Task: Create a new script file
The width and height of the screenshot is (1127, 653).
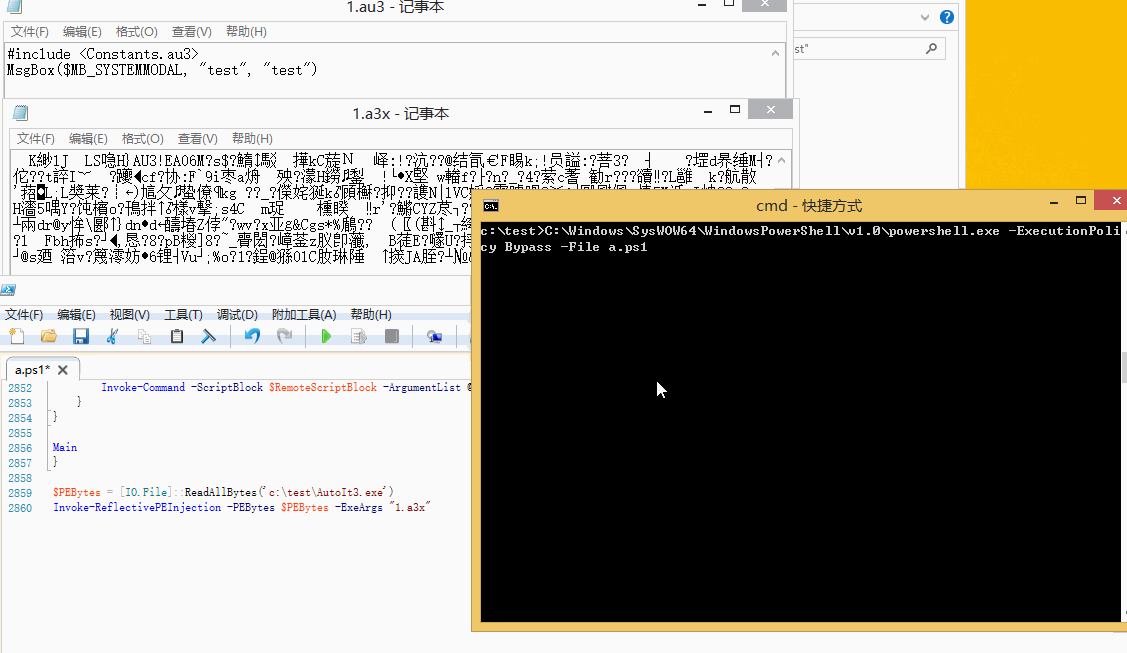Action: click(x=17, y=336)
